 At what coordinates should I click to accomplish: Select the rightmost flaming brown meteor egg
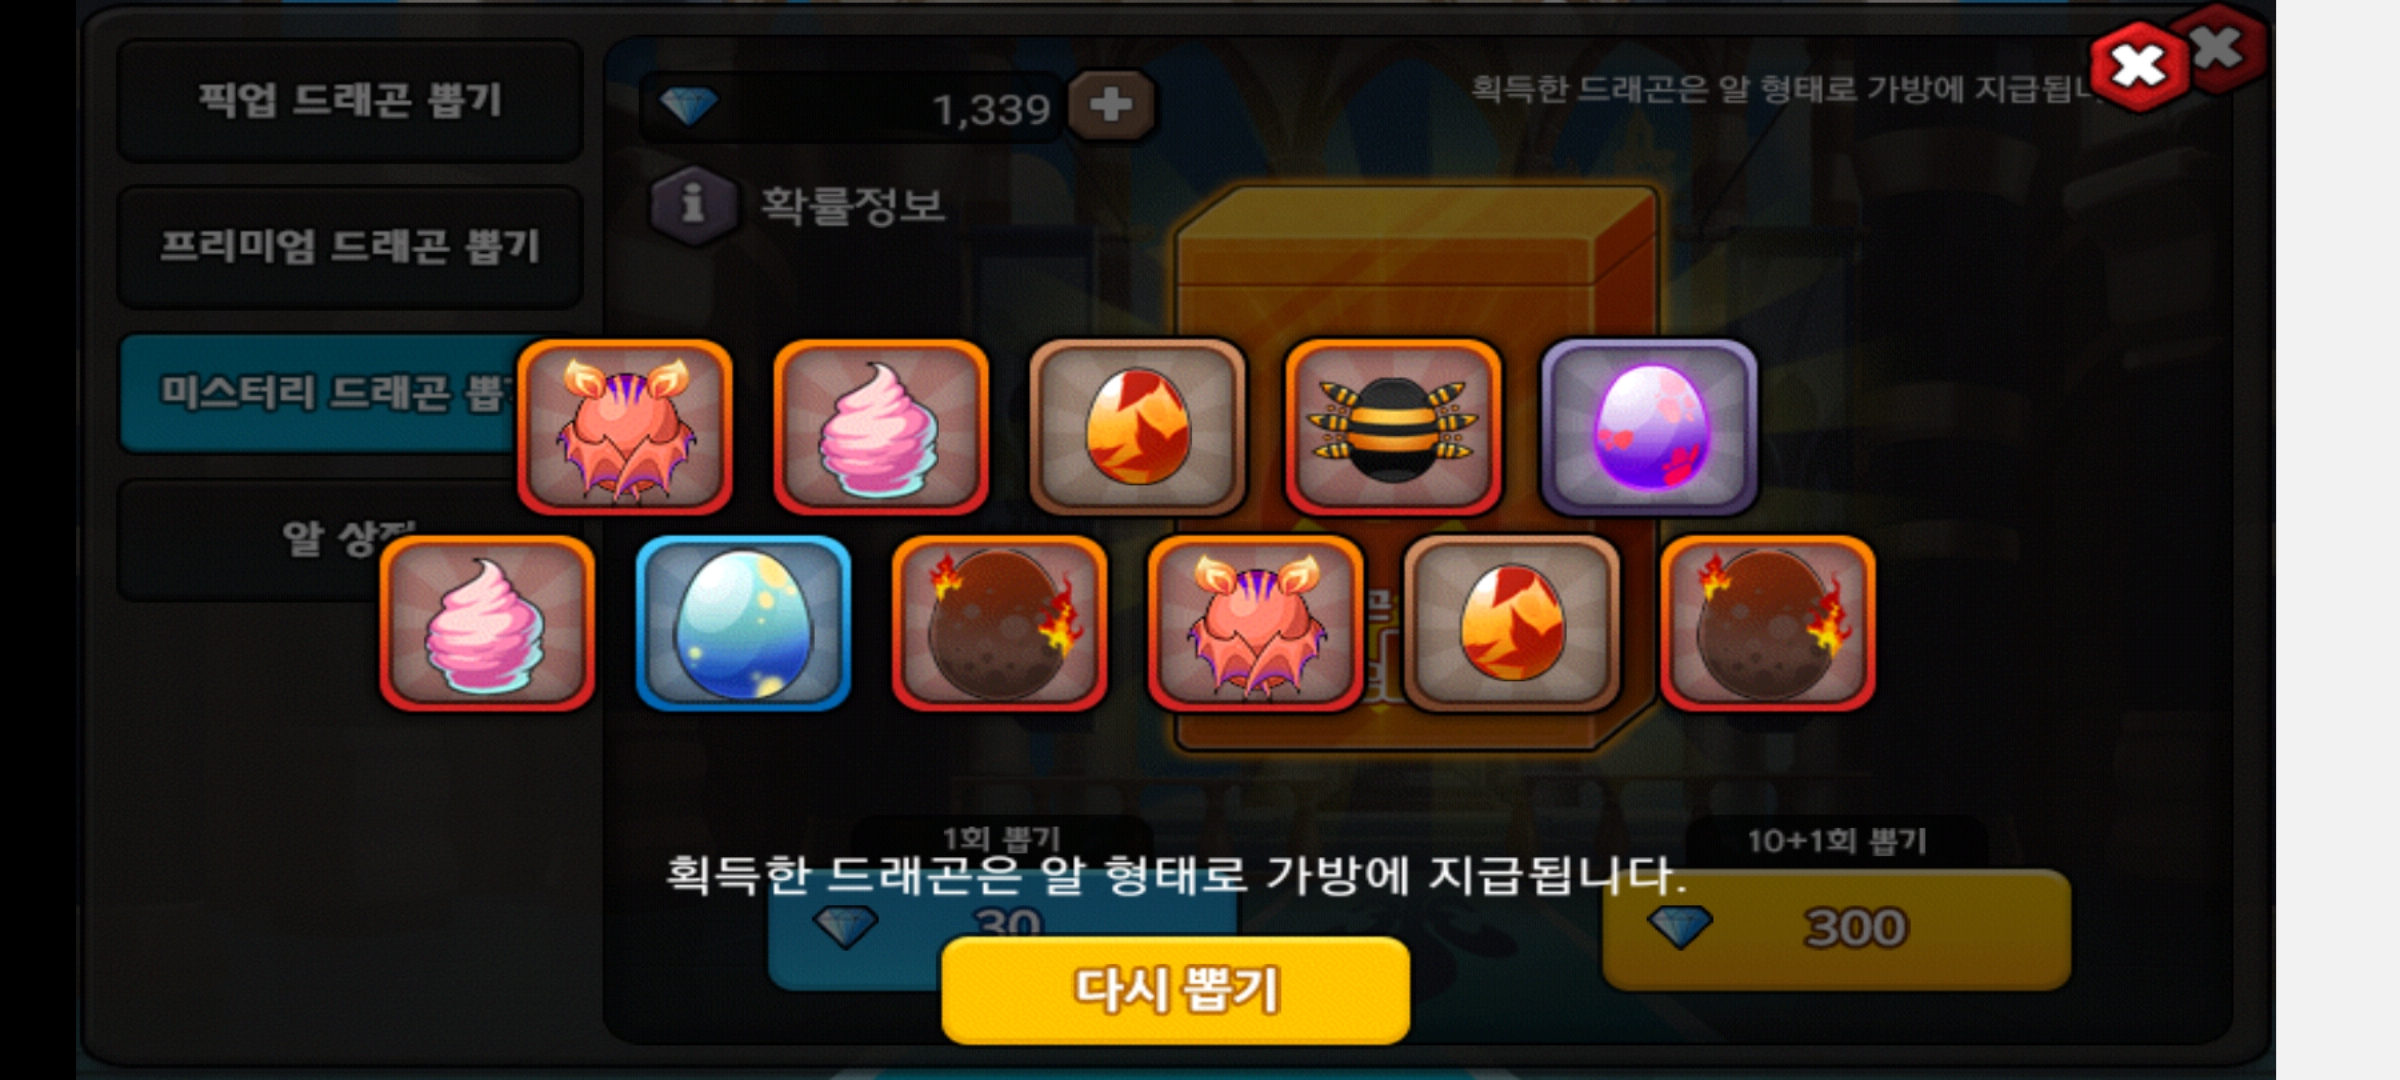tap(1767, 623)
